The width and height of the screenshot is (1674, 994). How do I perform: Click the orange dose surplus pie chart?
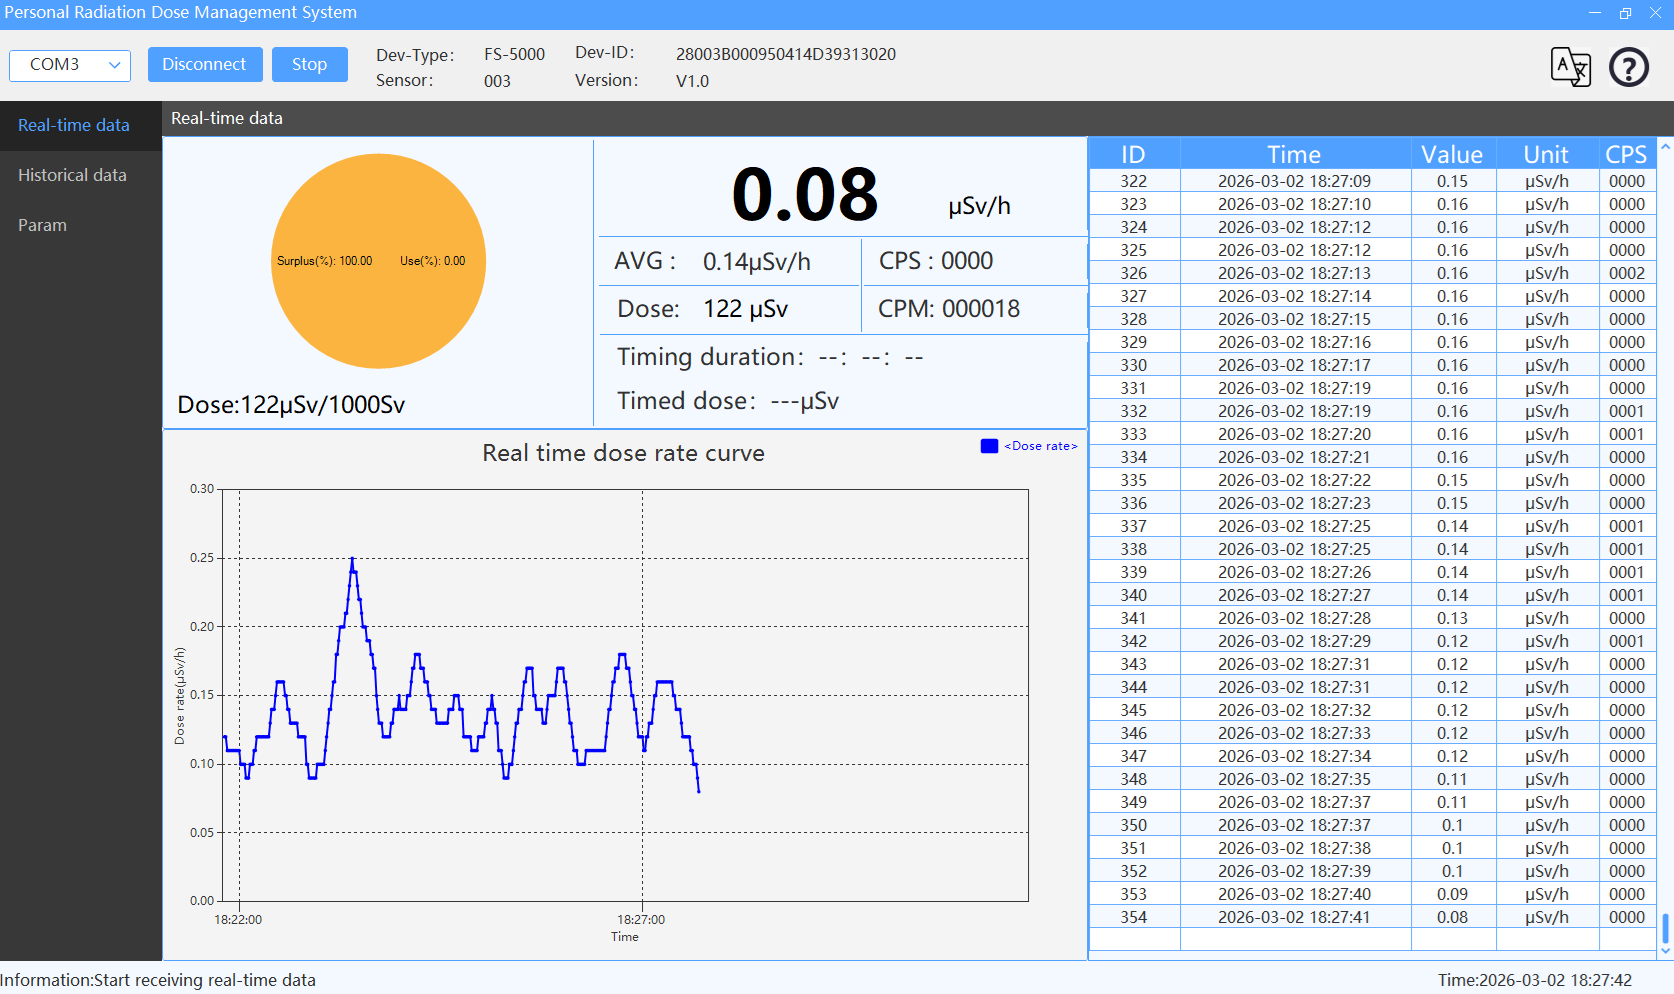pos(378,261)
